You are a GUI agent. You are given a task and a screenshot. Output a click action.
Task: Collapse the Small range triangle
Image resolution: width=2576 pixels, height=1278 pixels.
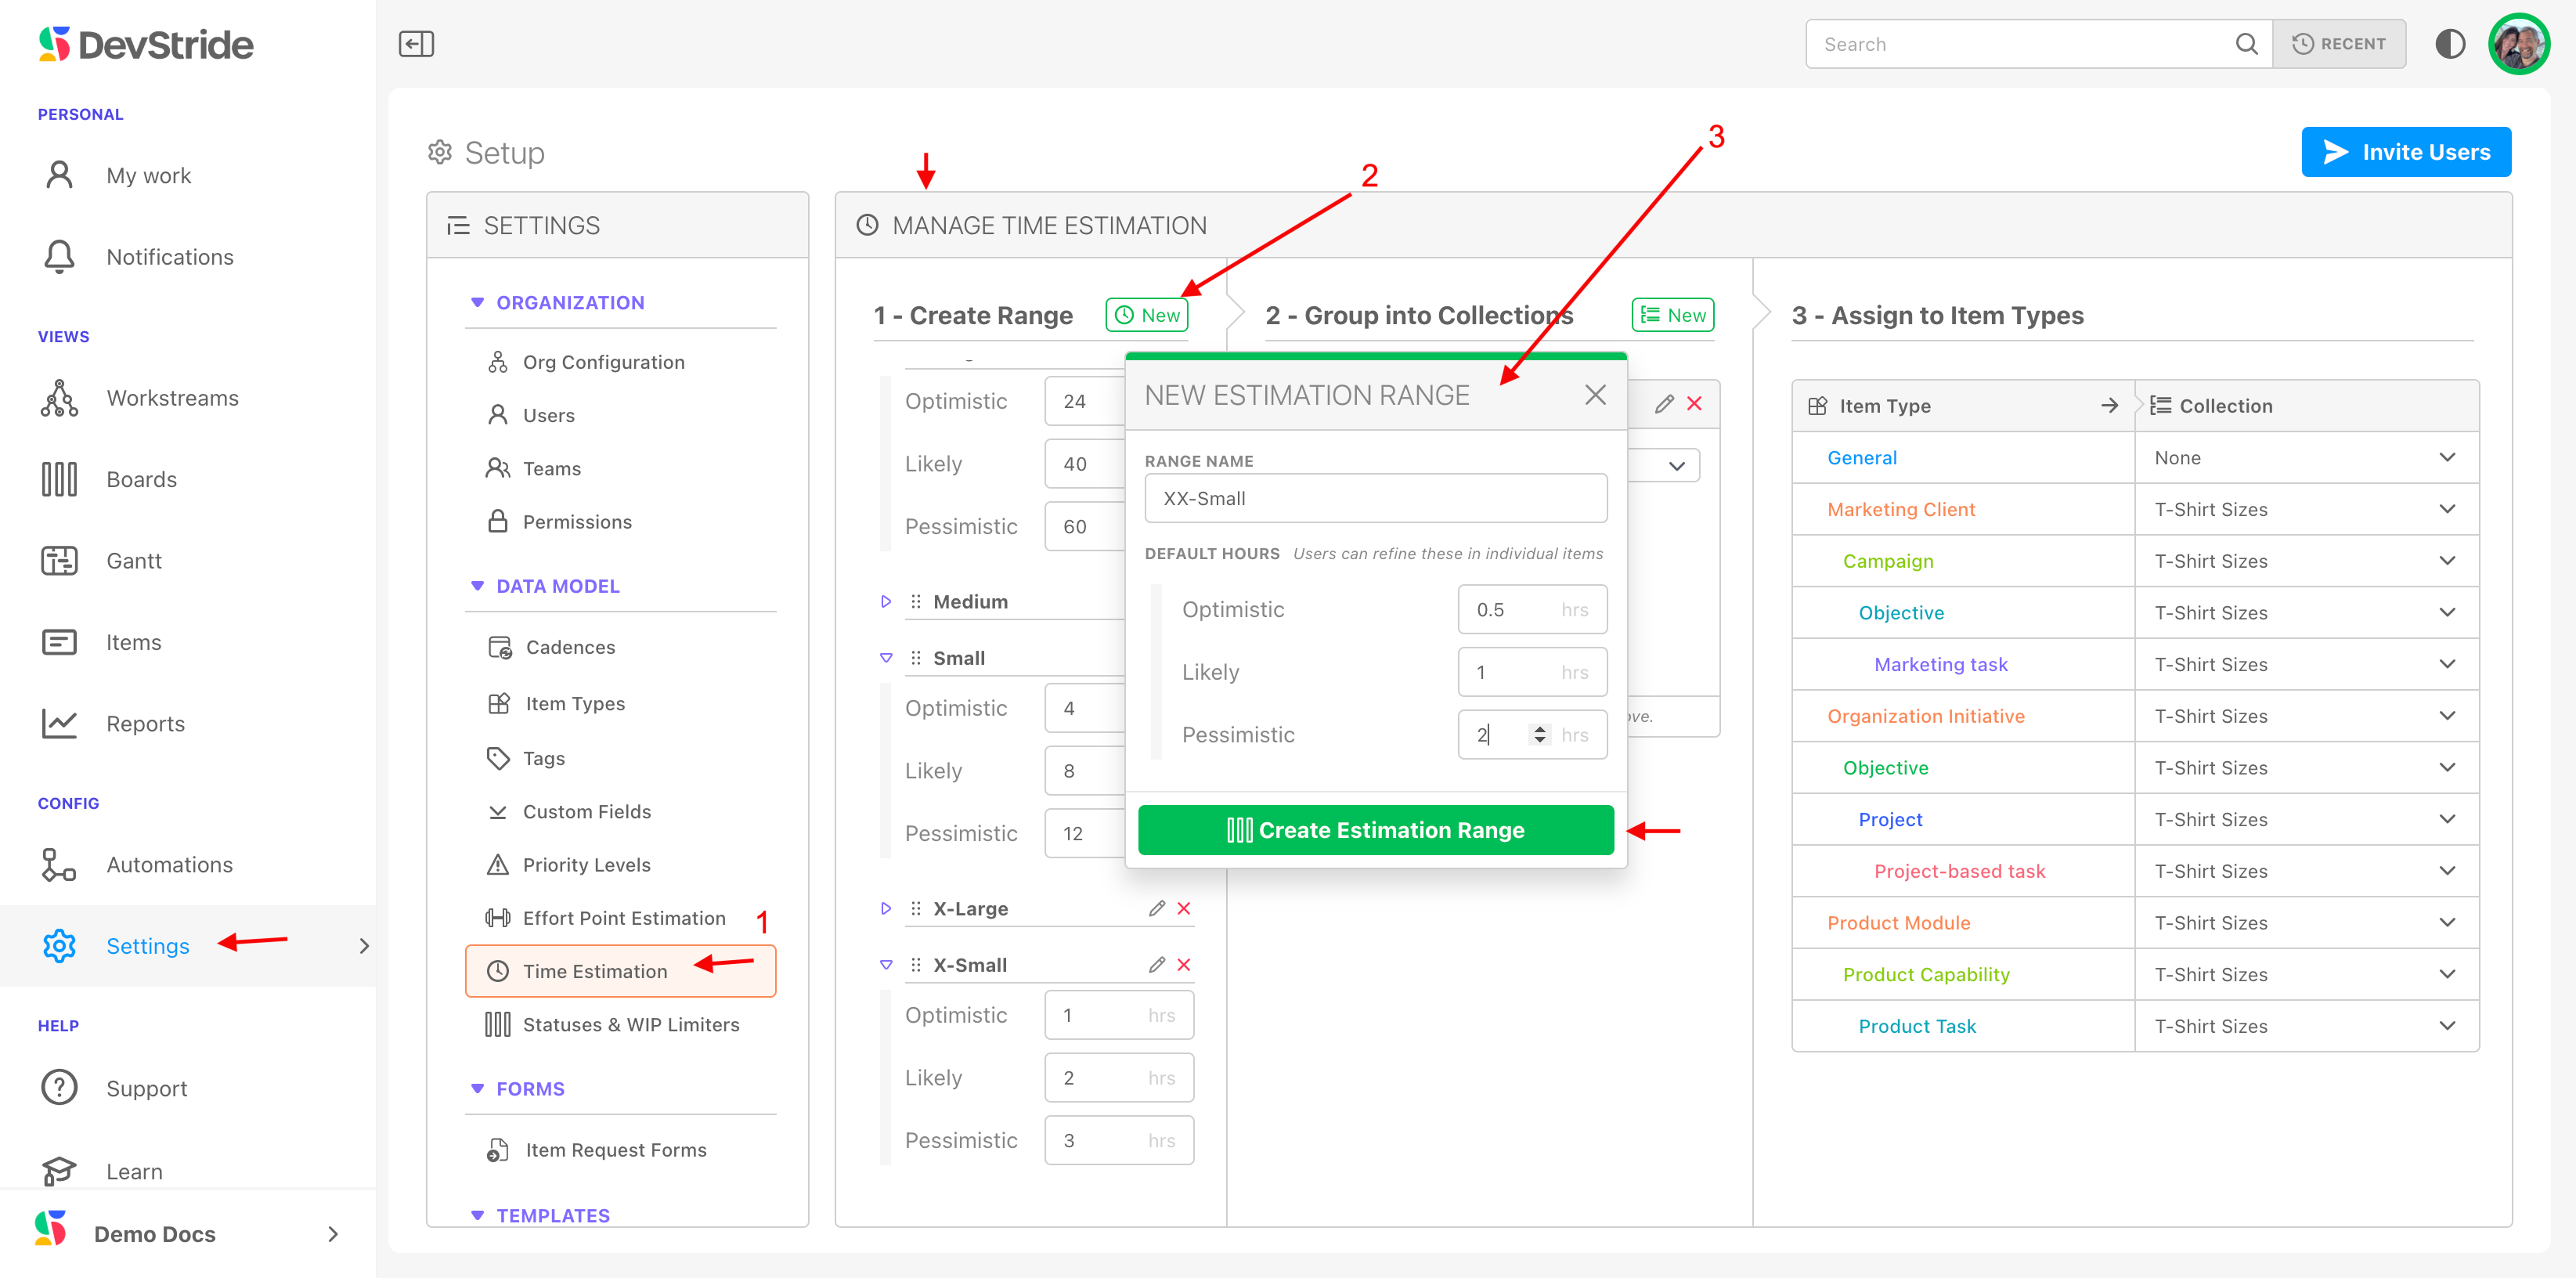pos(885,658)
